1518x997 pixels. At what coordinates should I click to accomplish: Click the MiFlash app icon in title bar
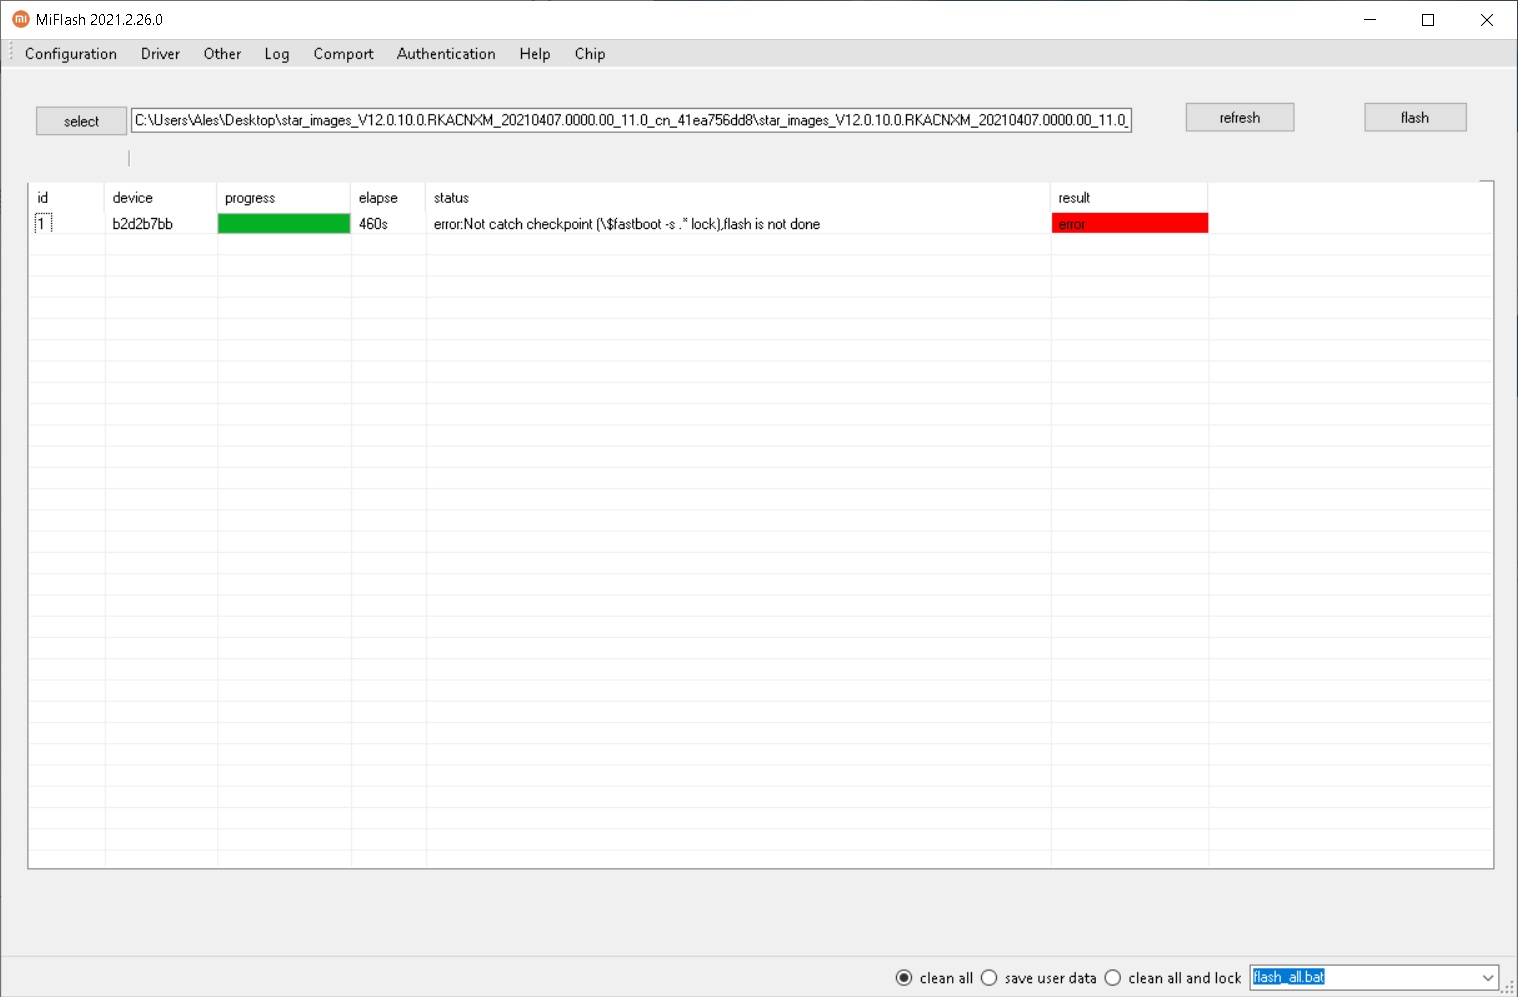coord(20,19)
